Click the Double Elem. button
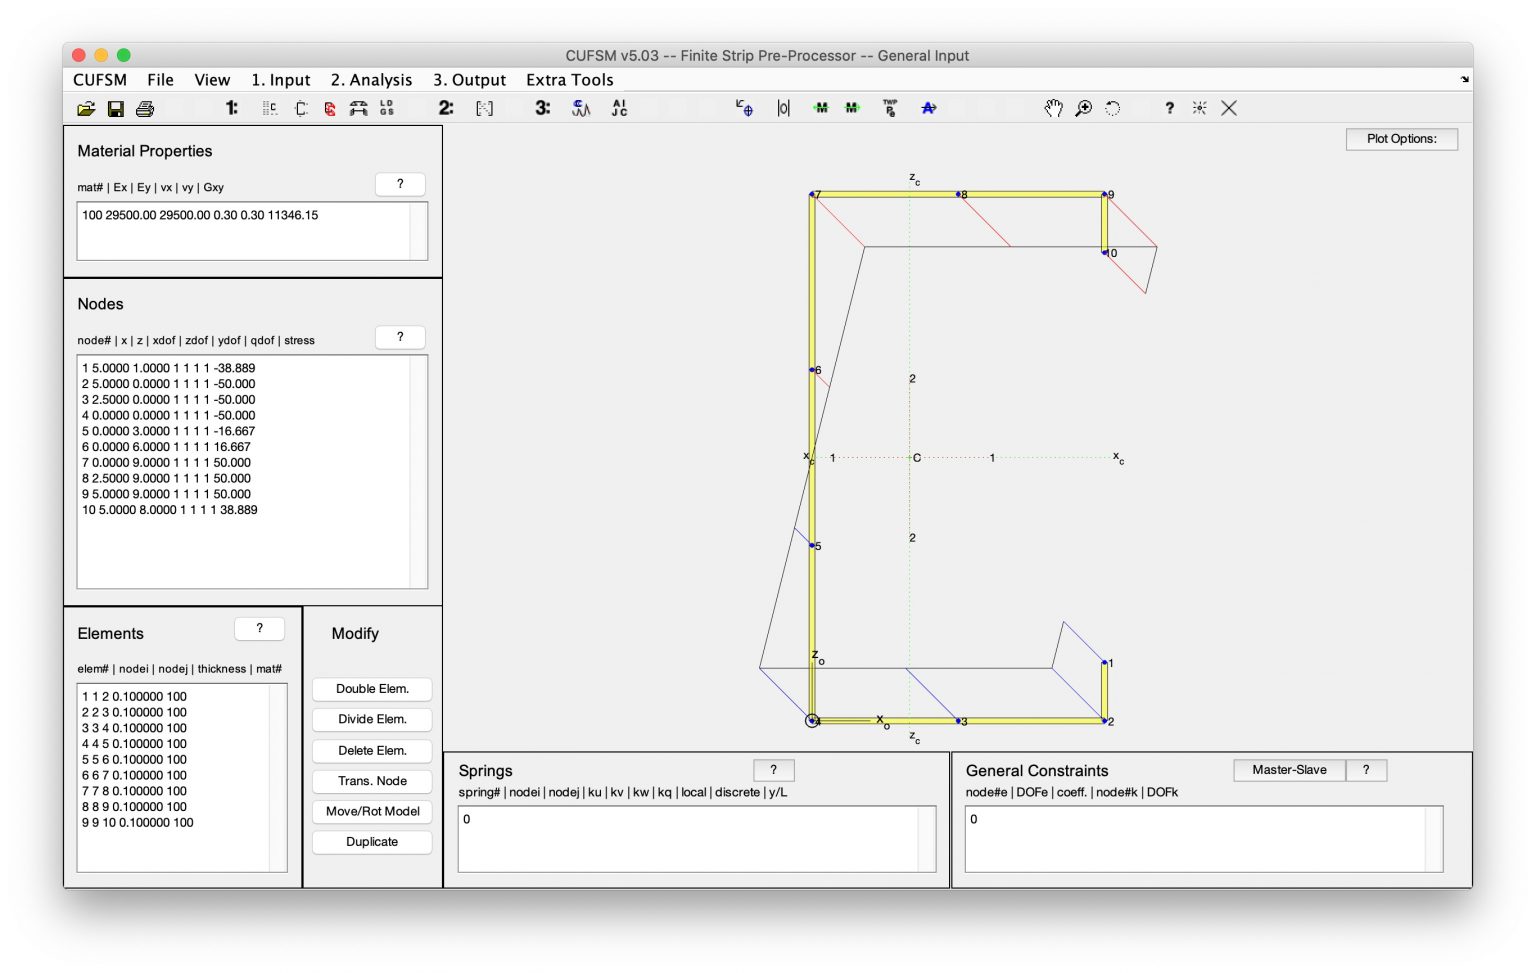The height and width of the screenshot is (973, 1536). (371, 689)
